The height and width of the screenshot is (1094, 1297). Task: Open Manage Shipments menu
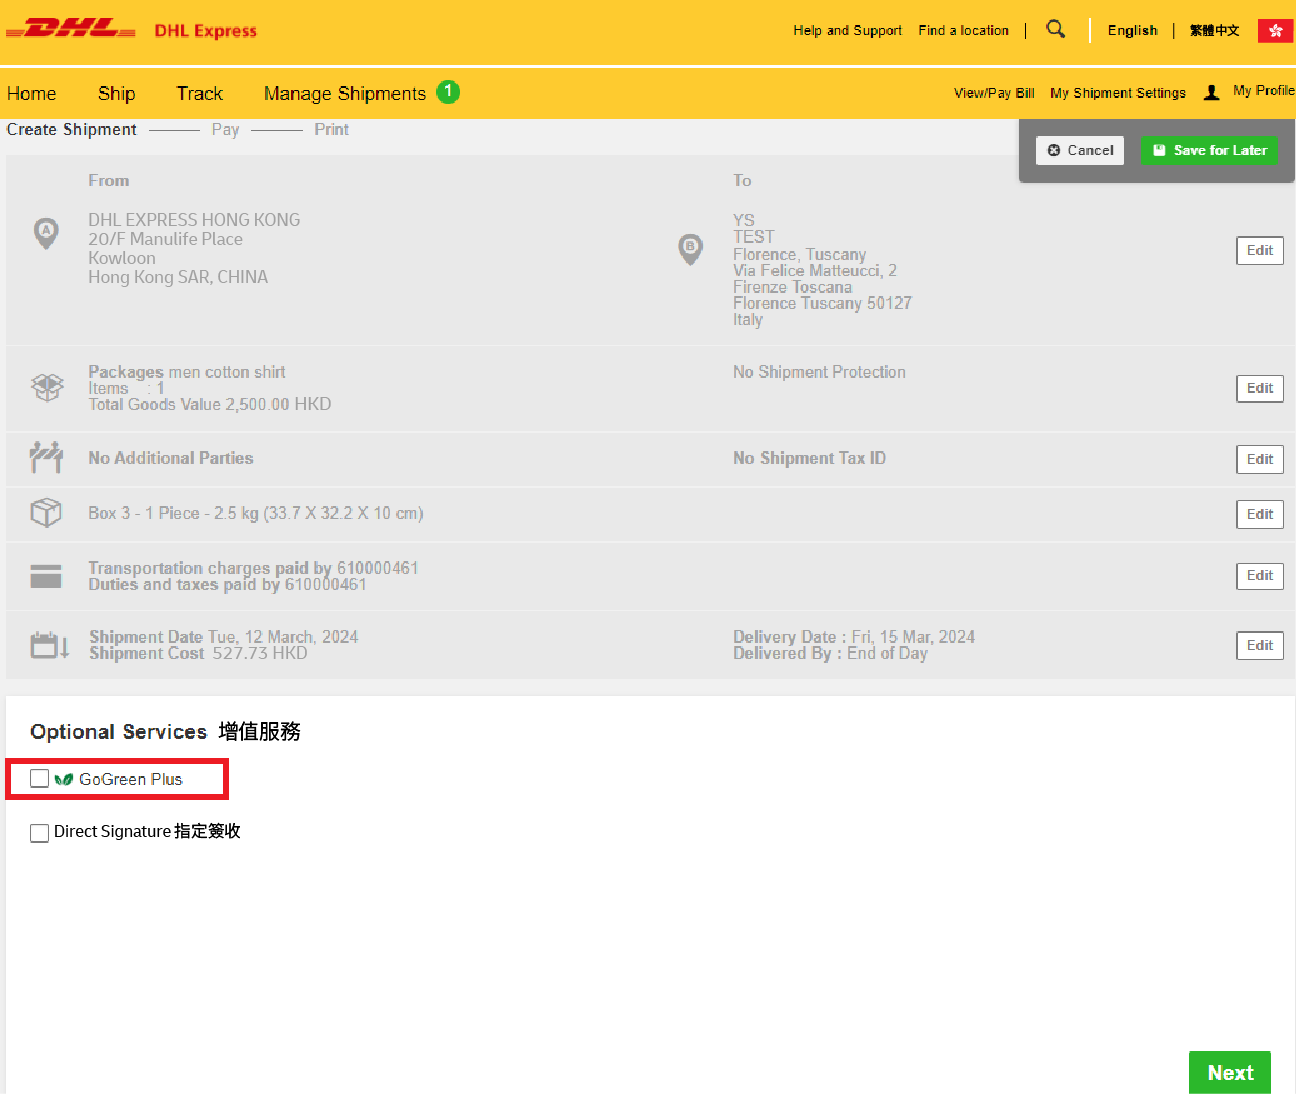[x=345, y=94]
